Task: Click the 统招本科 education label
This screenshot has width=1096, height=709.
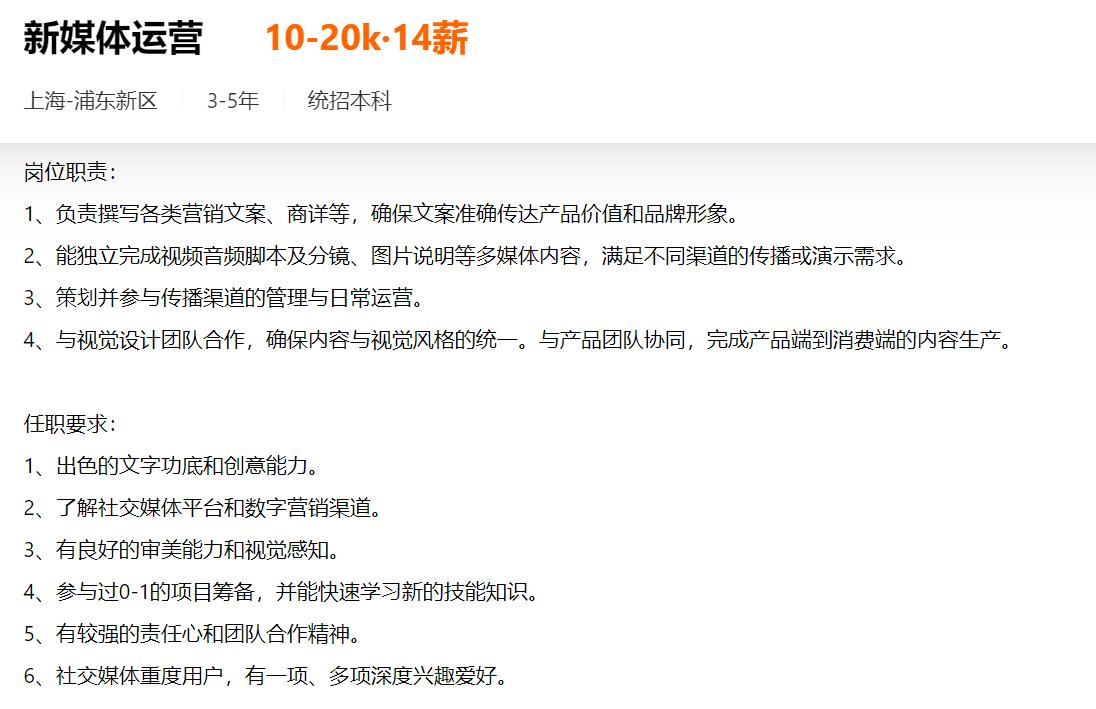Action: coord(349,101)
